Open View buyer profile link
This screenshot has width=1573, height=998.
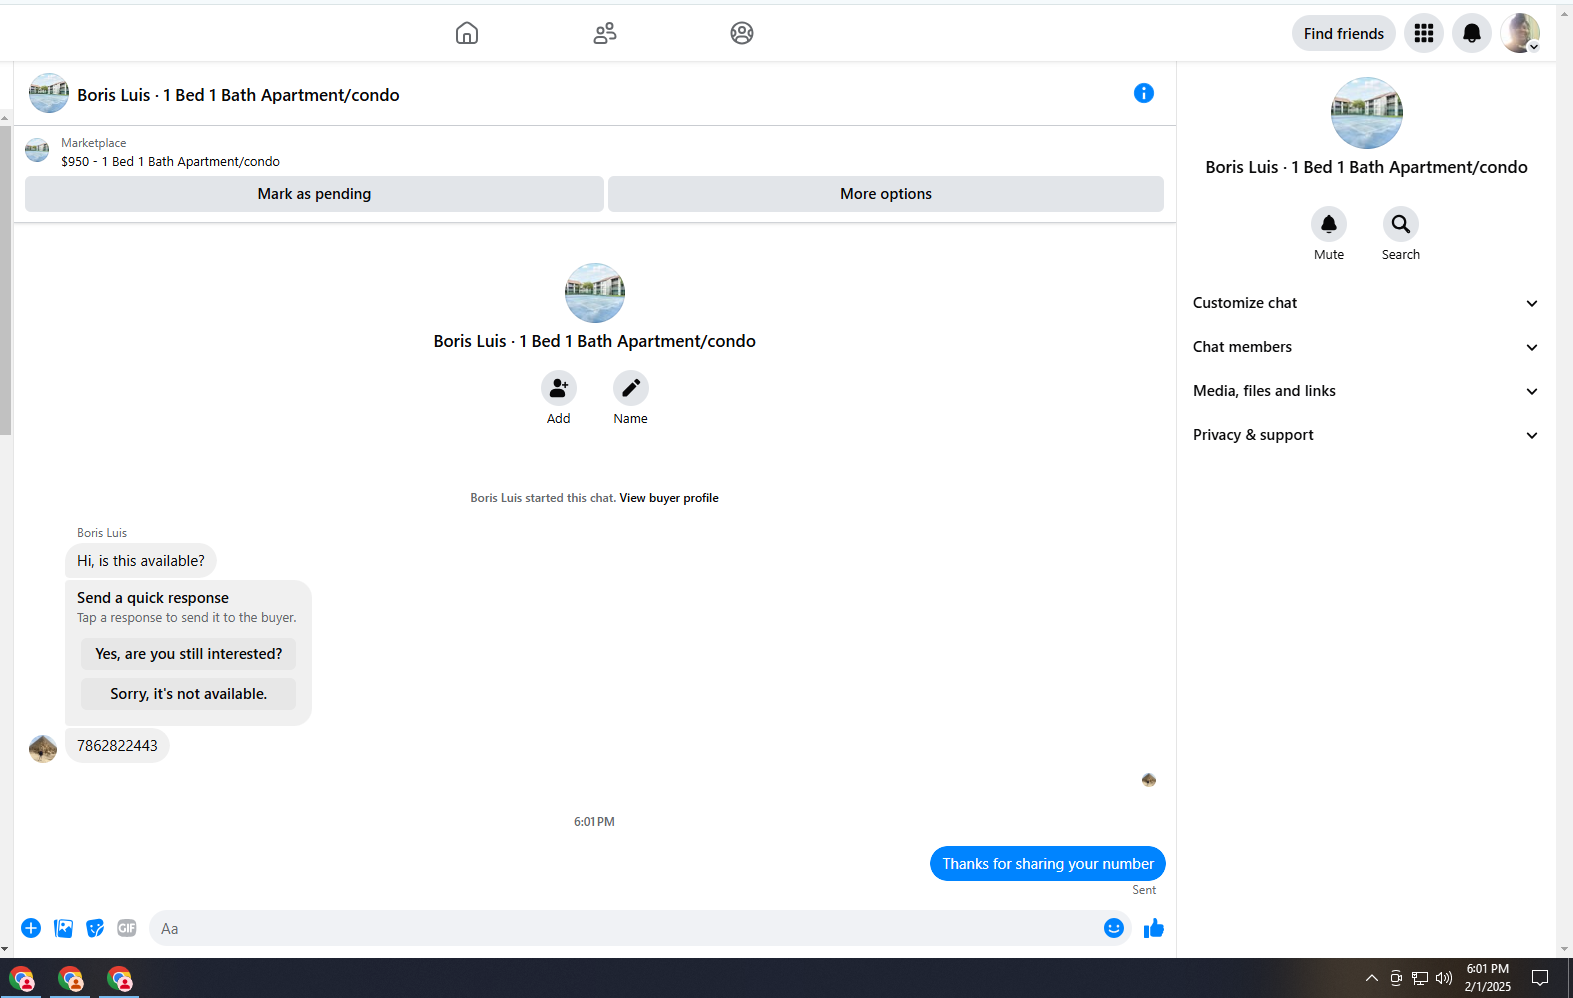(669, 498)
